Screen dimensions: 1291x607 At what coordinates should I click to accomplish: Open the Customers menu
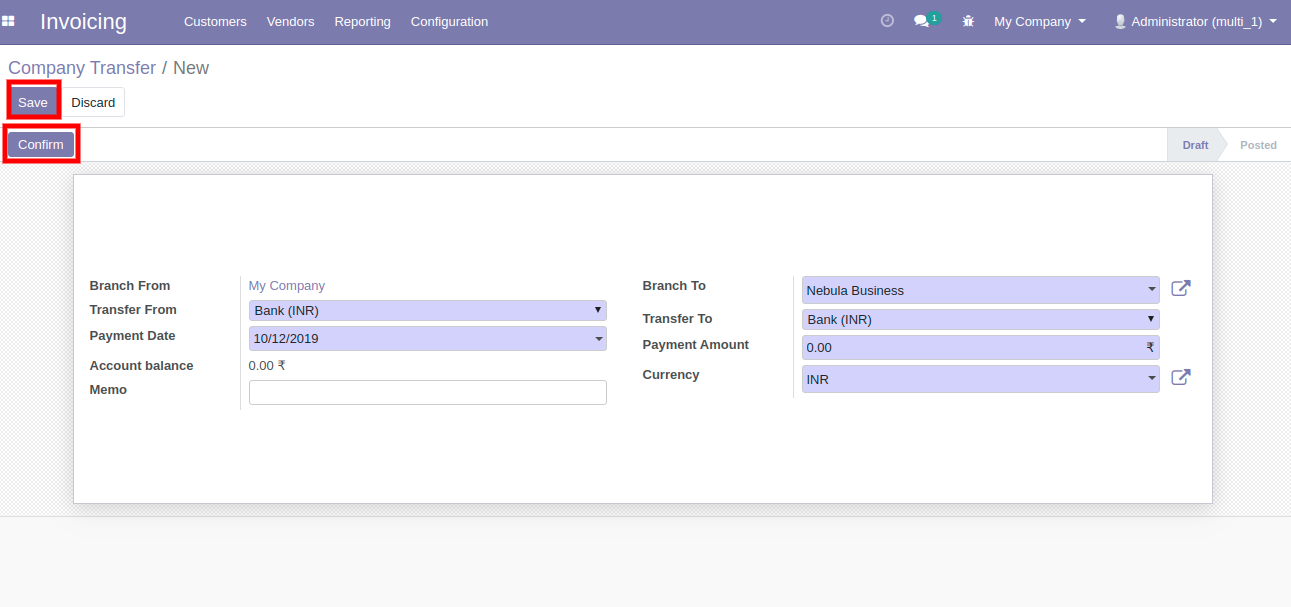[215, 21]
